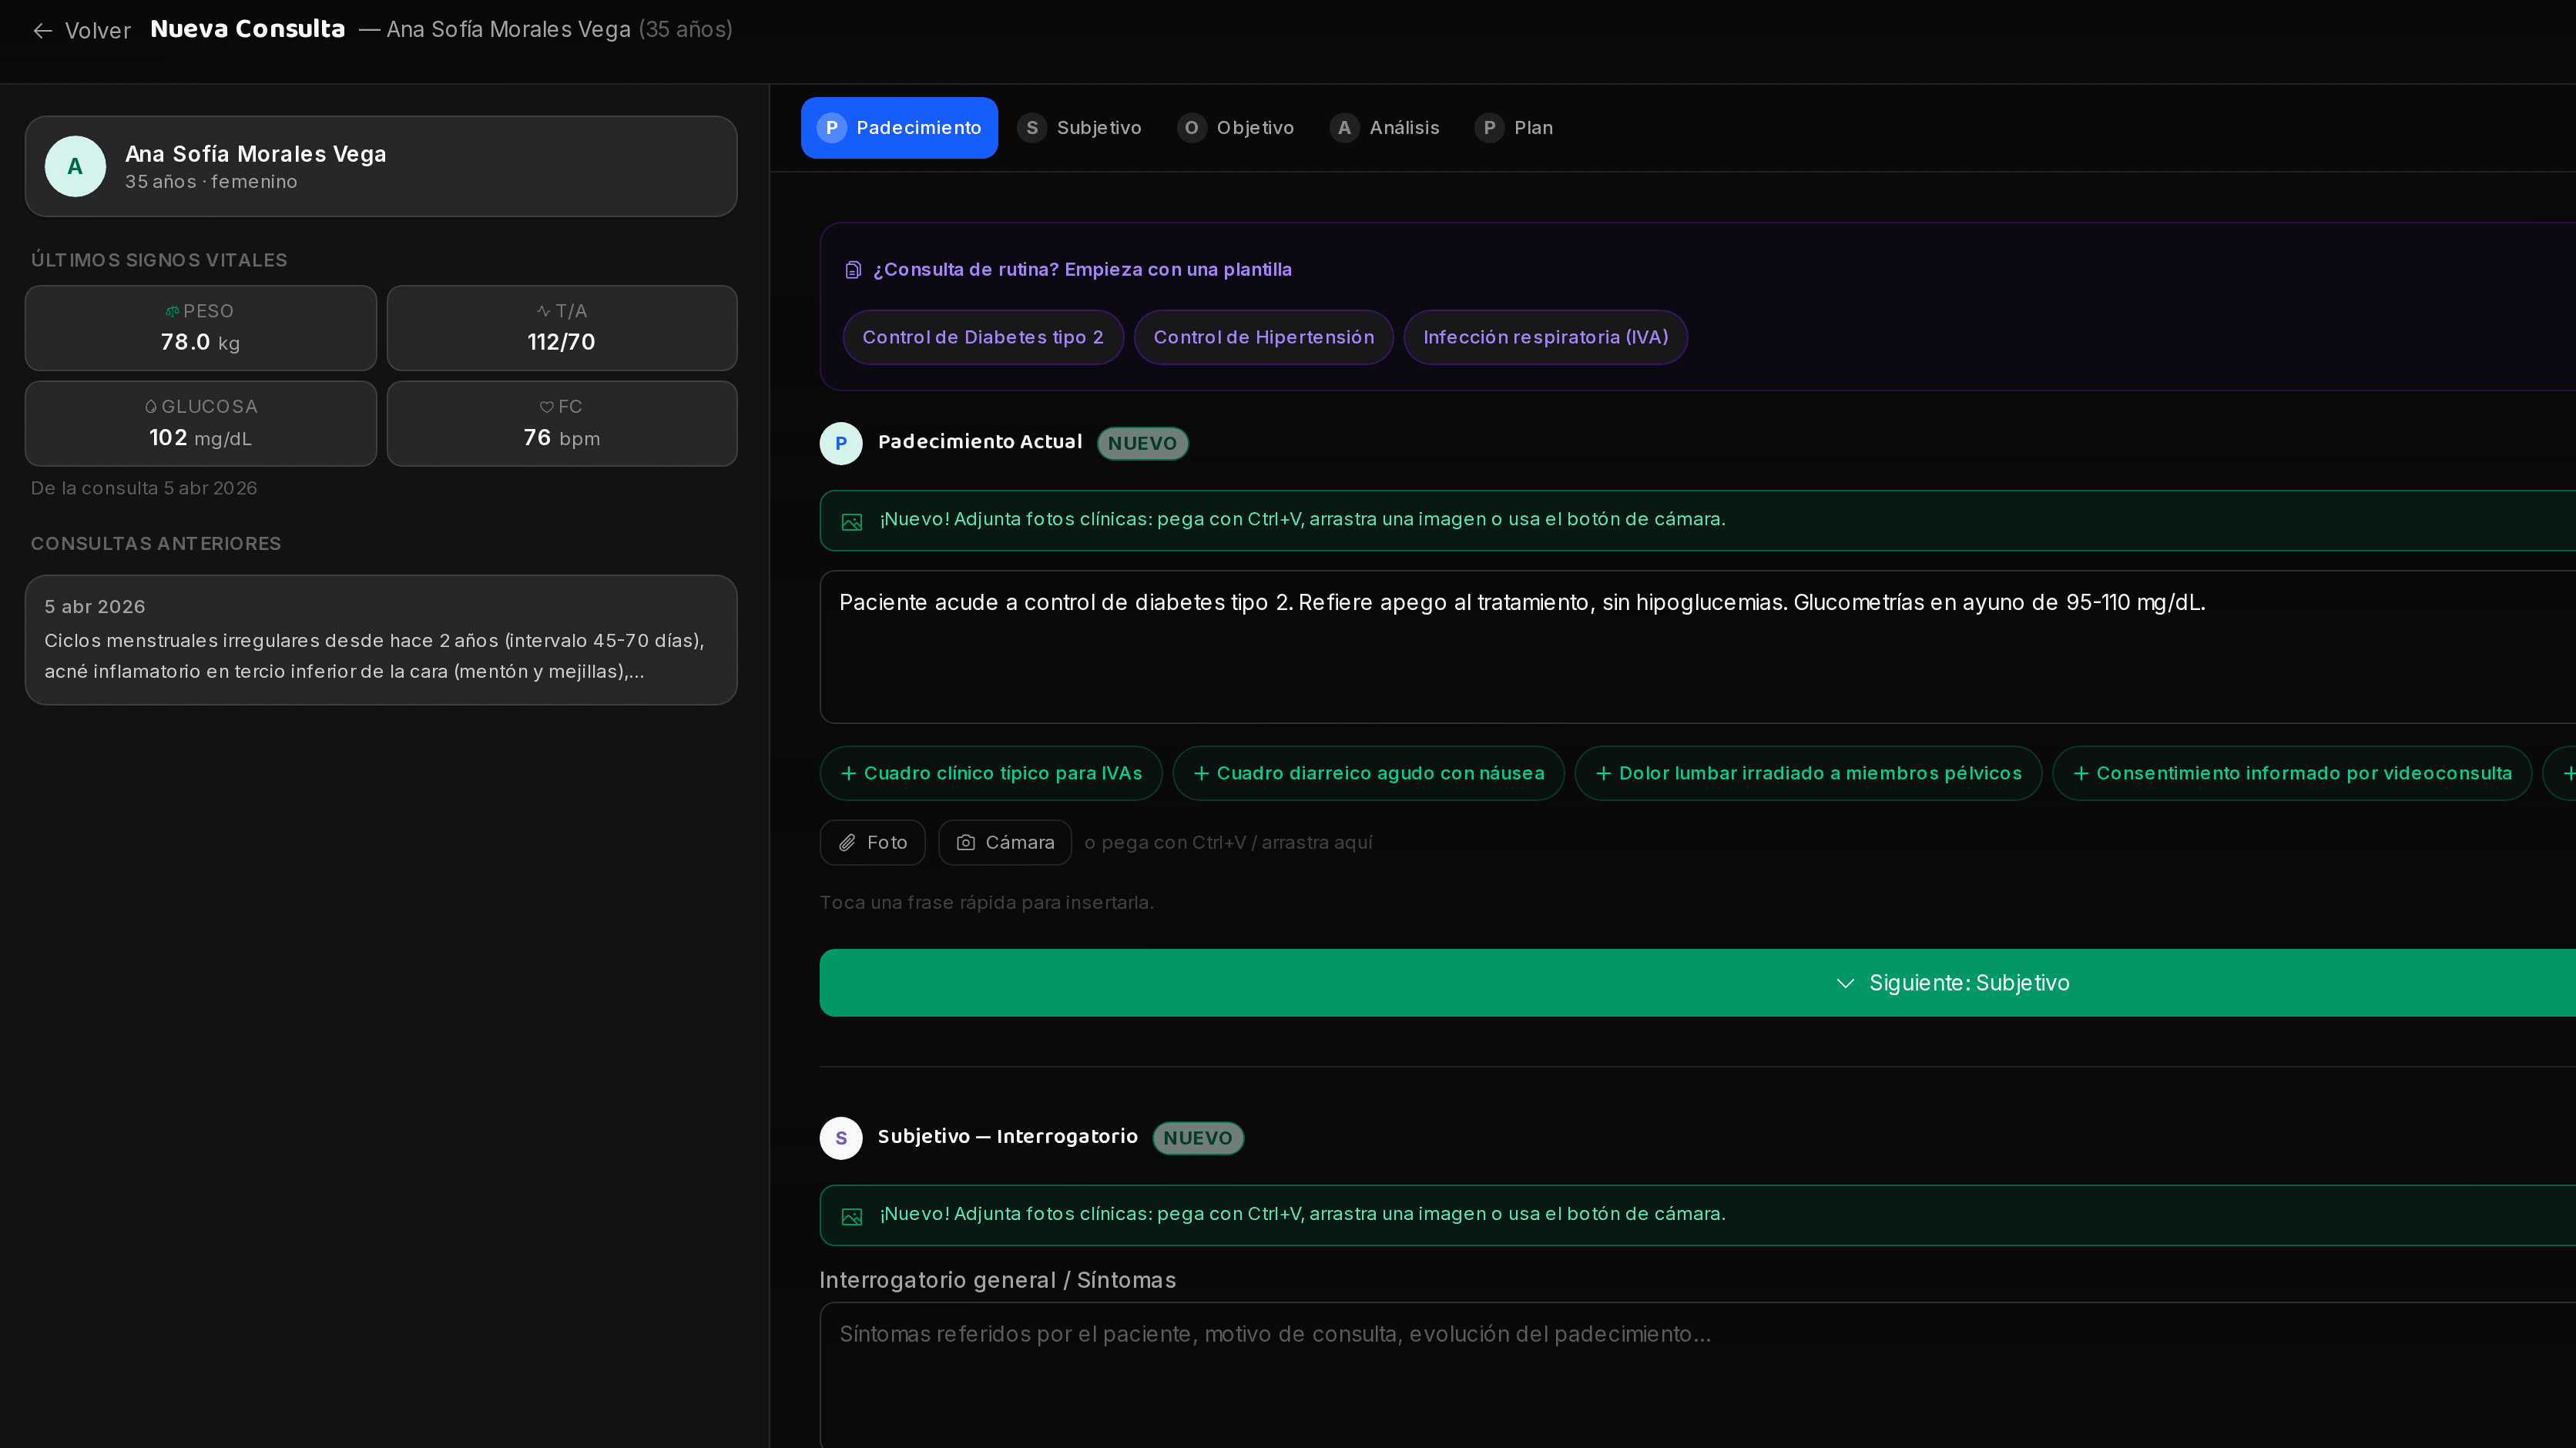Screen dimensions: 2576x1448
Task: Select the Ana Sofía Morales Vega patient card
Action: click(x=381, y=166)
